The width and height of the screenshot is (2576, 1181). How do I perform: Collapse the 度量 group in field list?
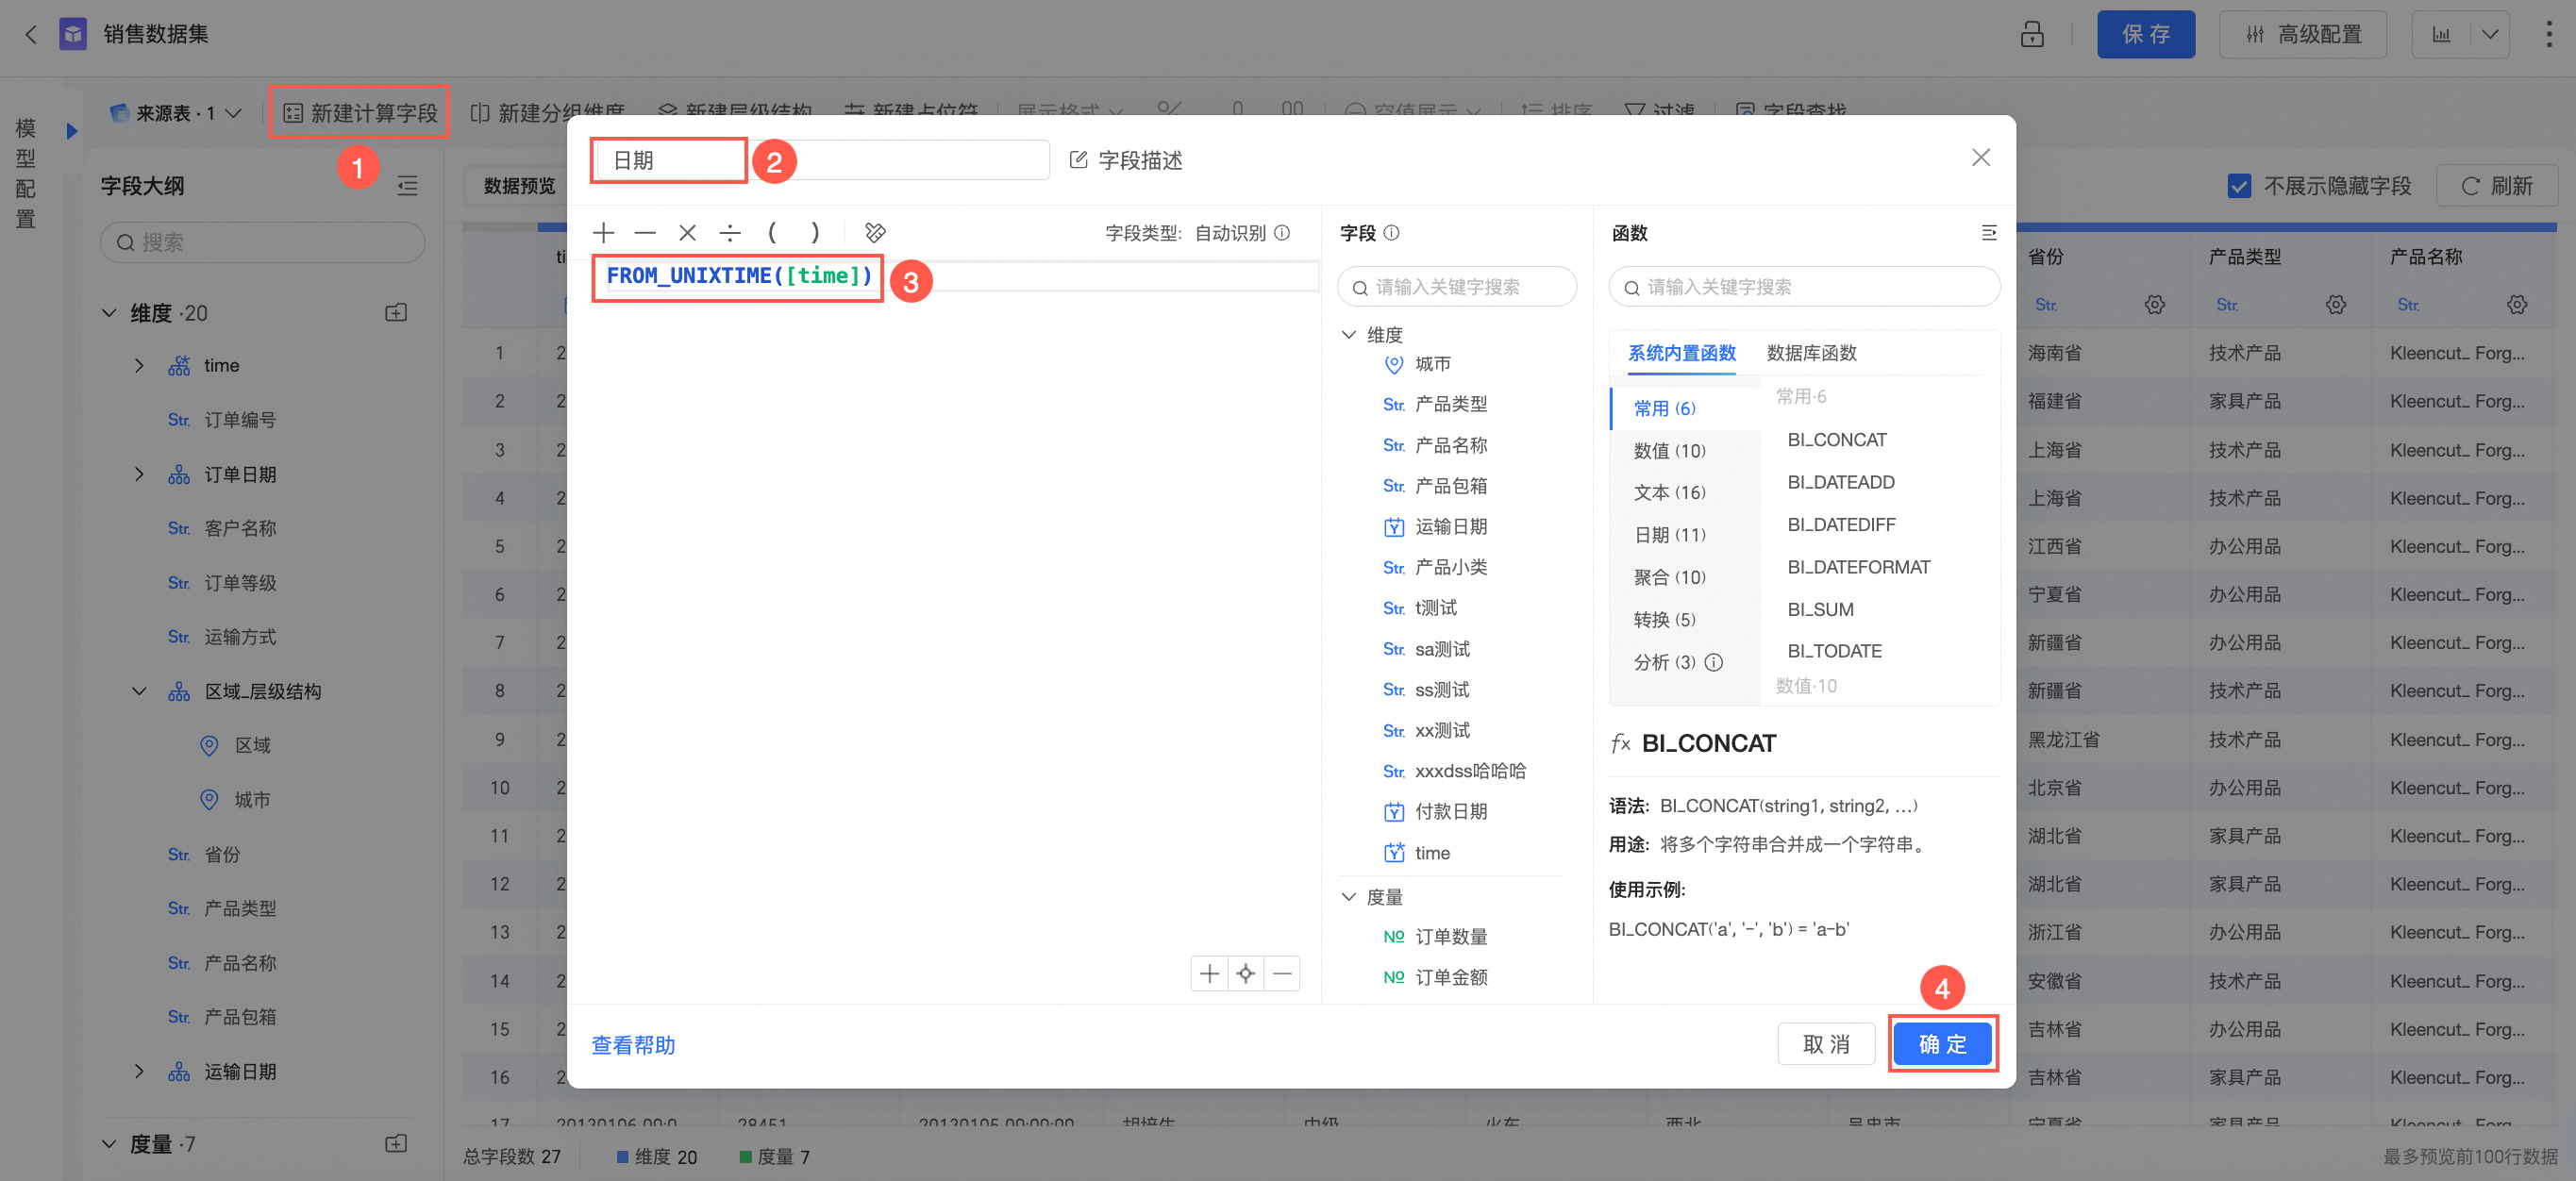pos(1349,897)
